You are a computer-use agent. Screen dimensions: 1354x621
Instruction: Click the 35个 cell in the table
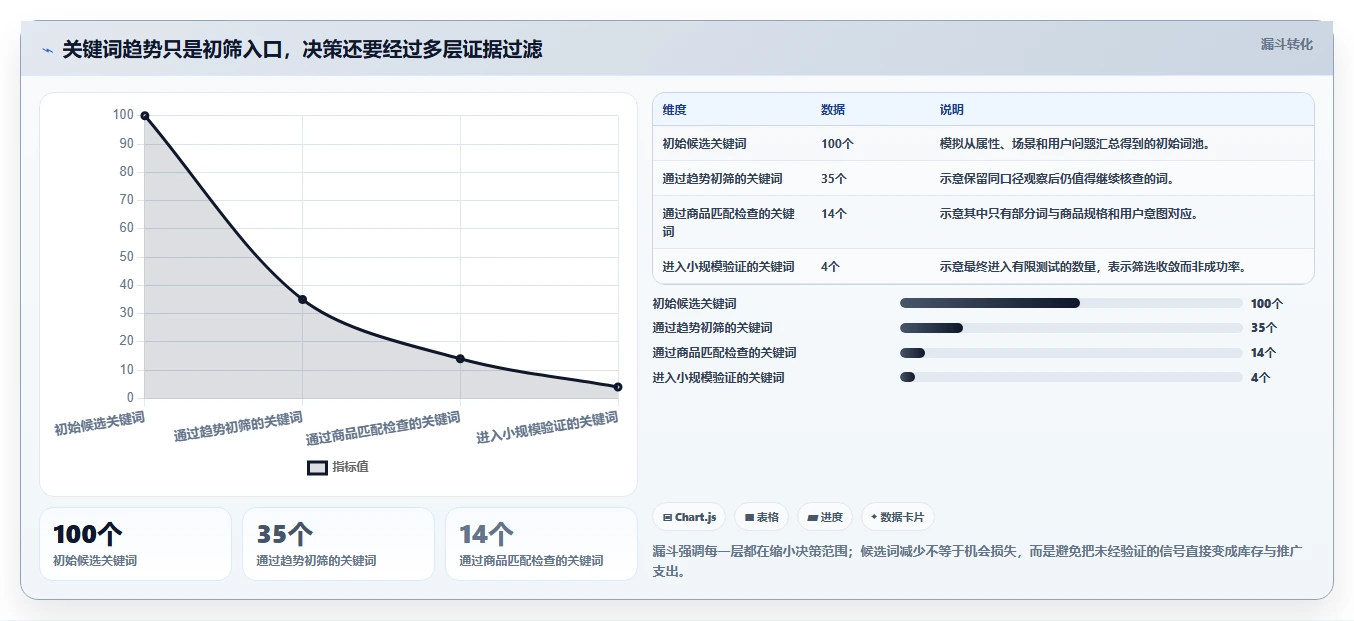click(x=835, y=179)
